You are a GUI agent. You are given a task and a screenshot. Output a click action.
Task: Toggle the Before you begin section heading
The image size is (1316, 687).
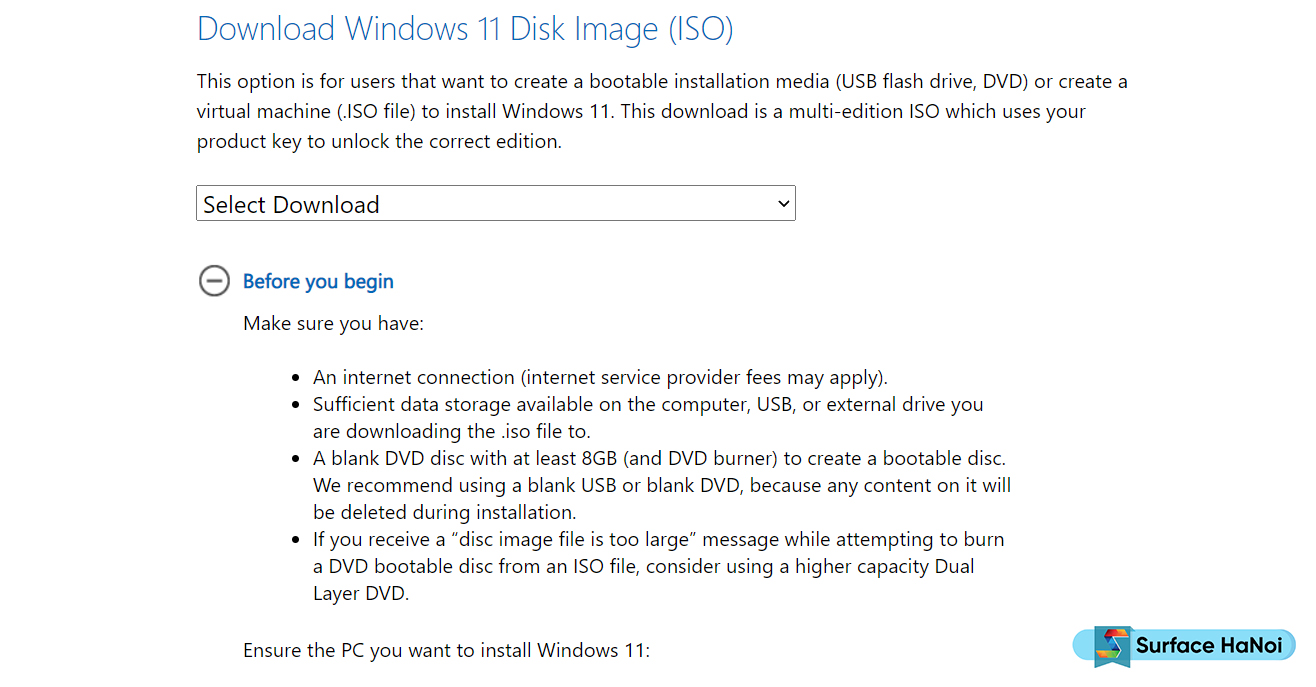click(x=318, y=282)
